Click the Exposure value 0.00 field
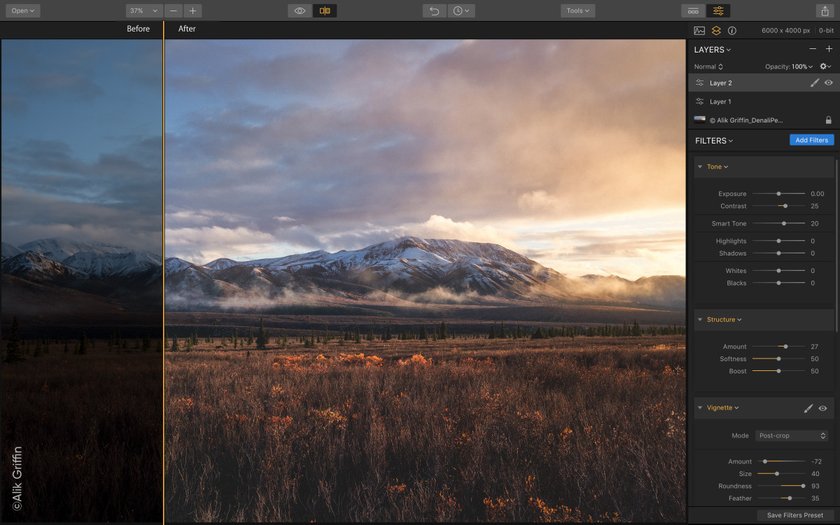840x525 pixels. [817, 193]
